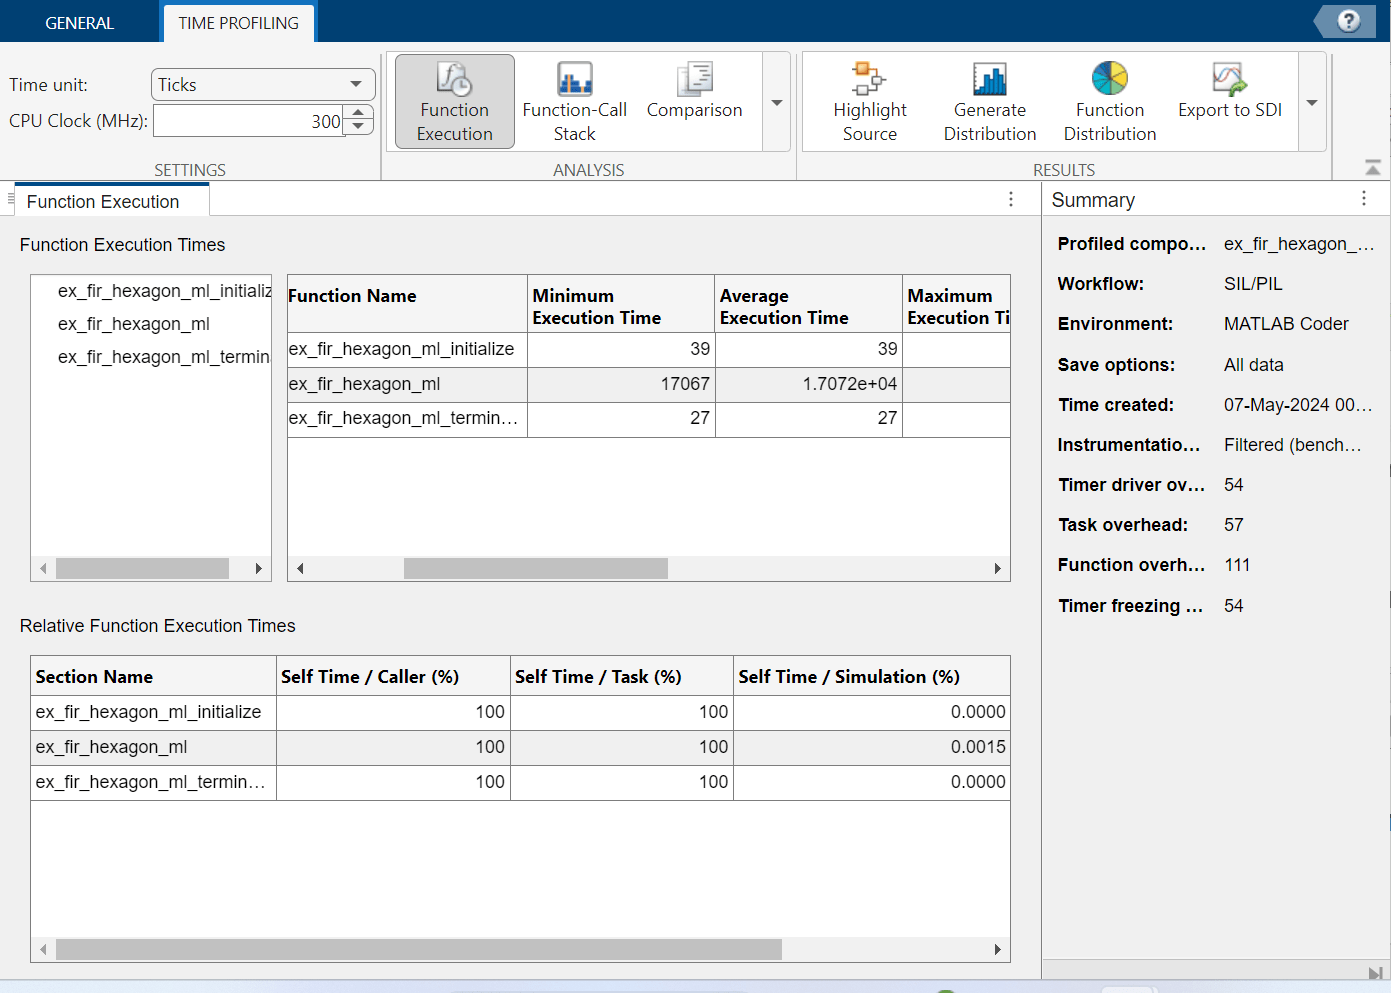Click the Export to SDI icon

coord(1229,80)
